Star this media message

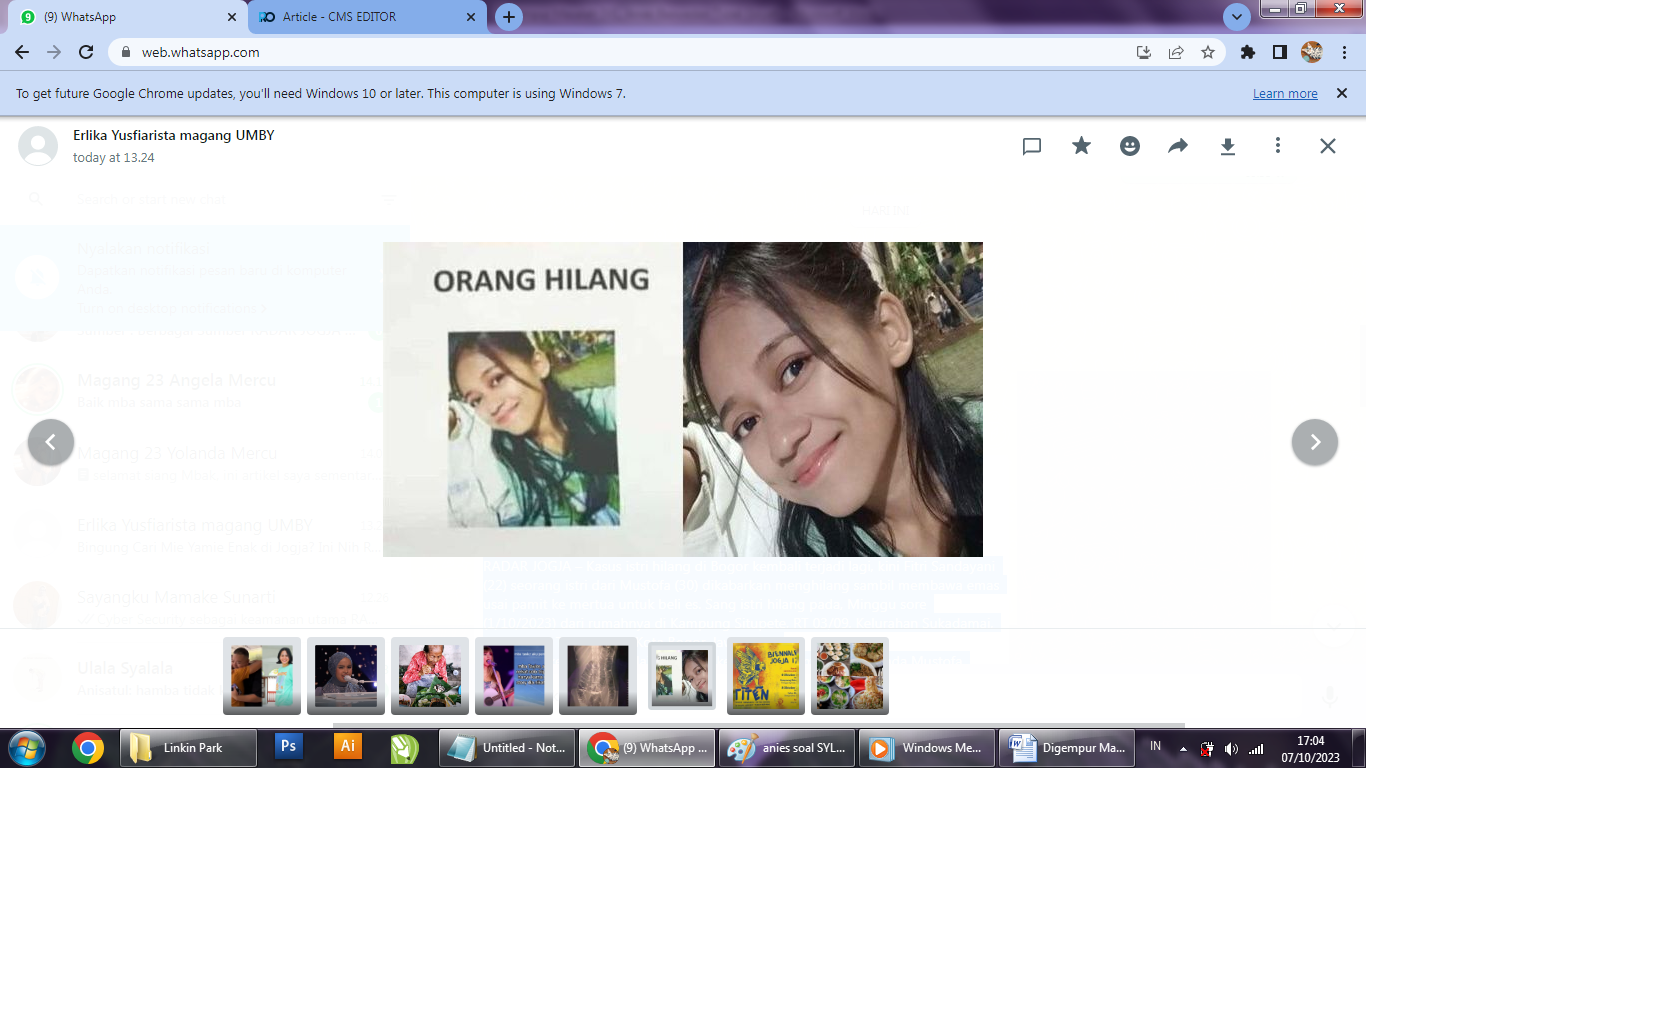coord(1081,146)
